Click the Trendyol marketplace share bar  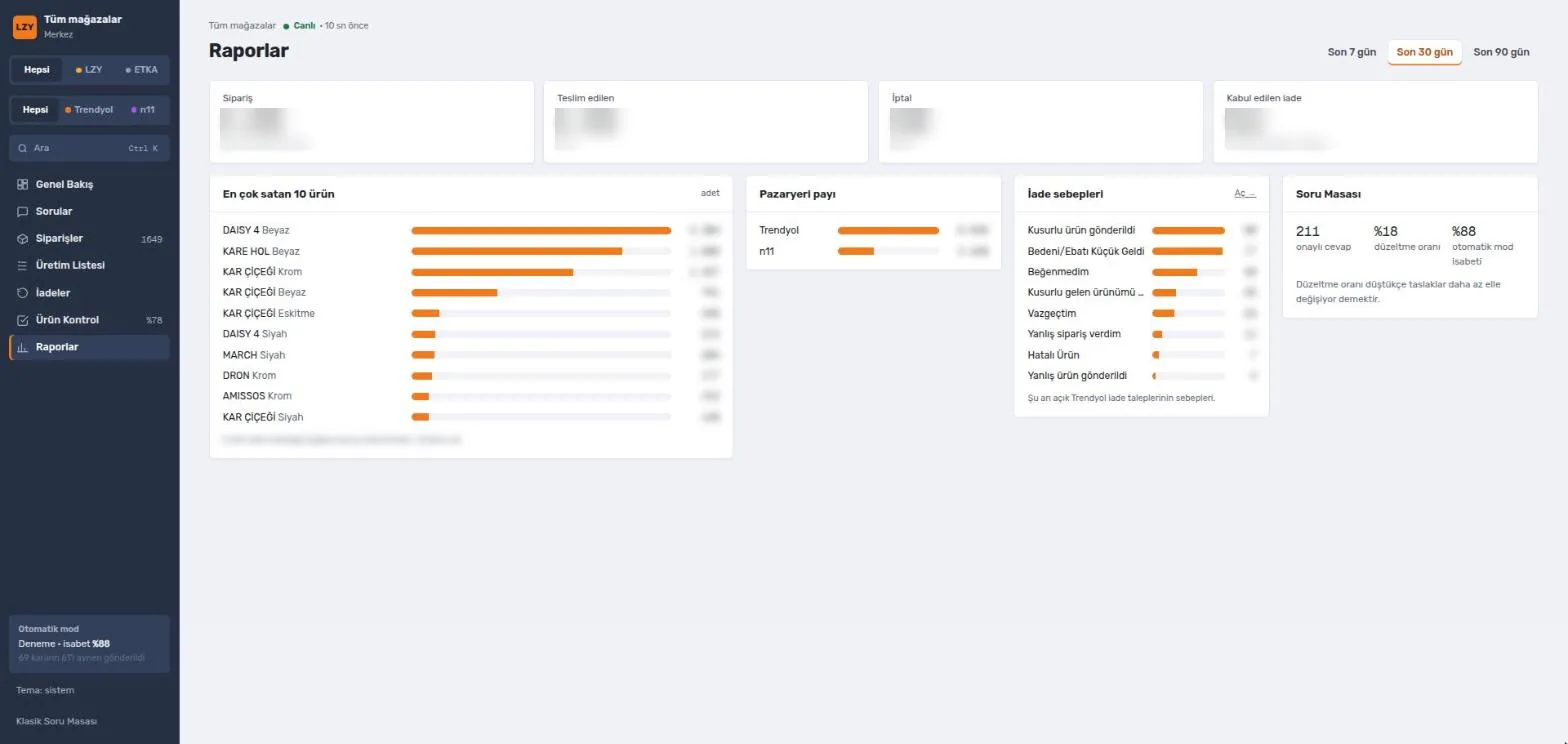pyautogui.click(x=888, y=231)
